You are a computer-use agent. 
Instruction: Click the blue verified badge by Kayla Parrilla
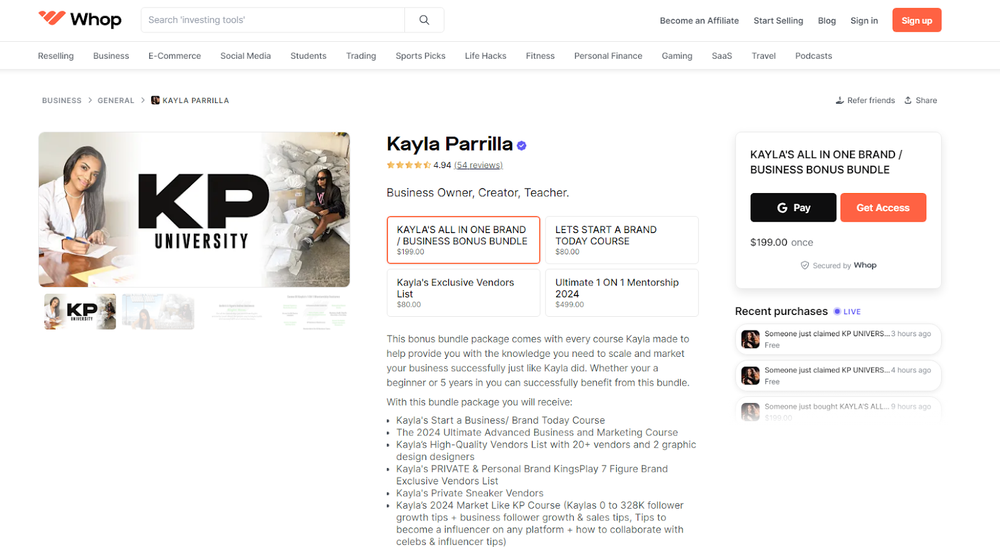click(522, 145)
